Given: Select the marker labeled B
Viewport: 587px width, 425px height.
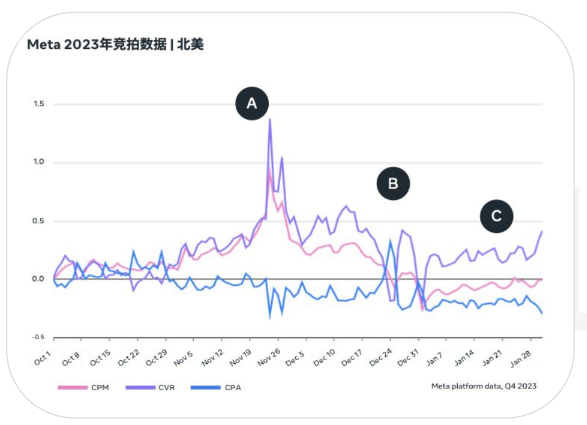Looking at the screenshot, I should 393,183.
